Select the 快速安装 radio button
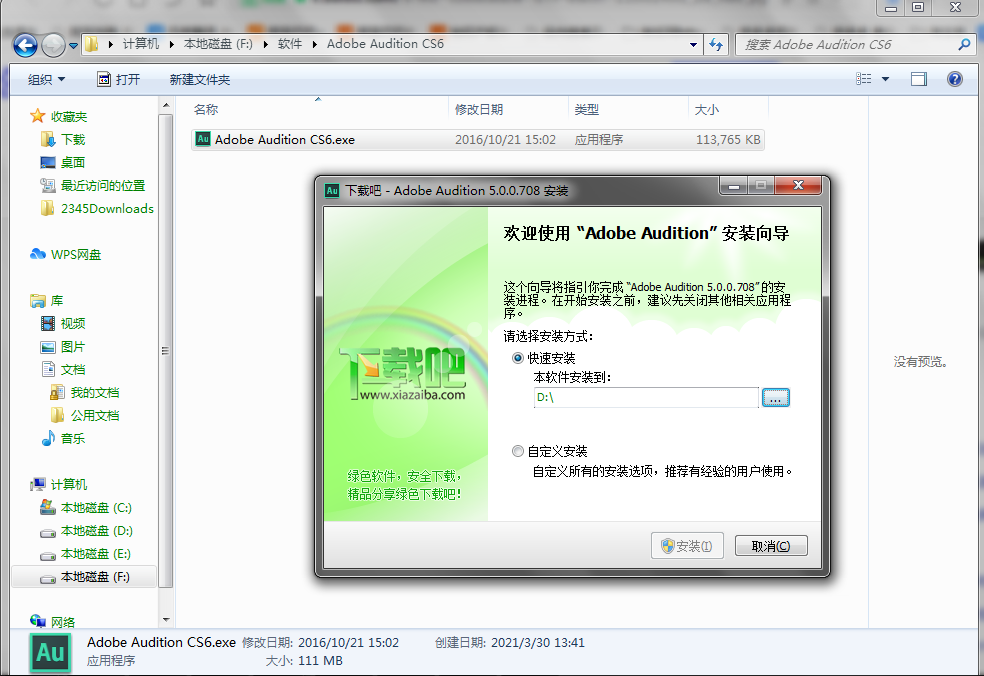This screenshot has width=984, height=676. coord(518,358)
